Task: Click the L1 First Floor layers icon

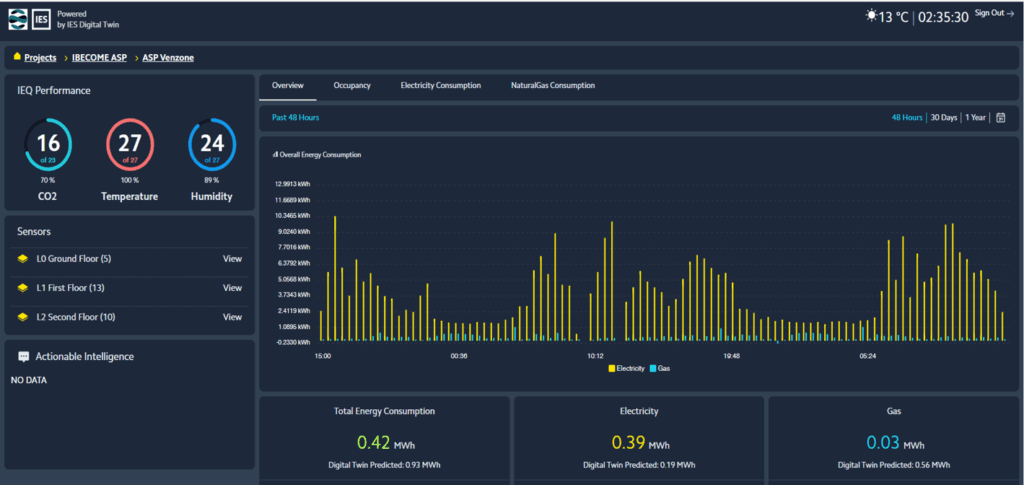Action: pos(22,288)
